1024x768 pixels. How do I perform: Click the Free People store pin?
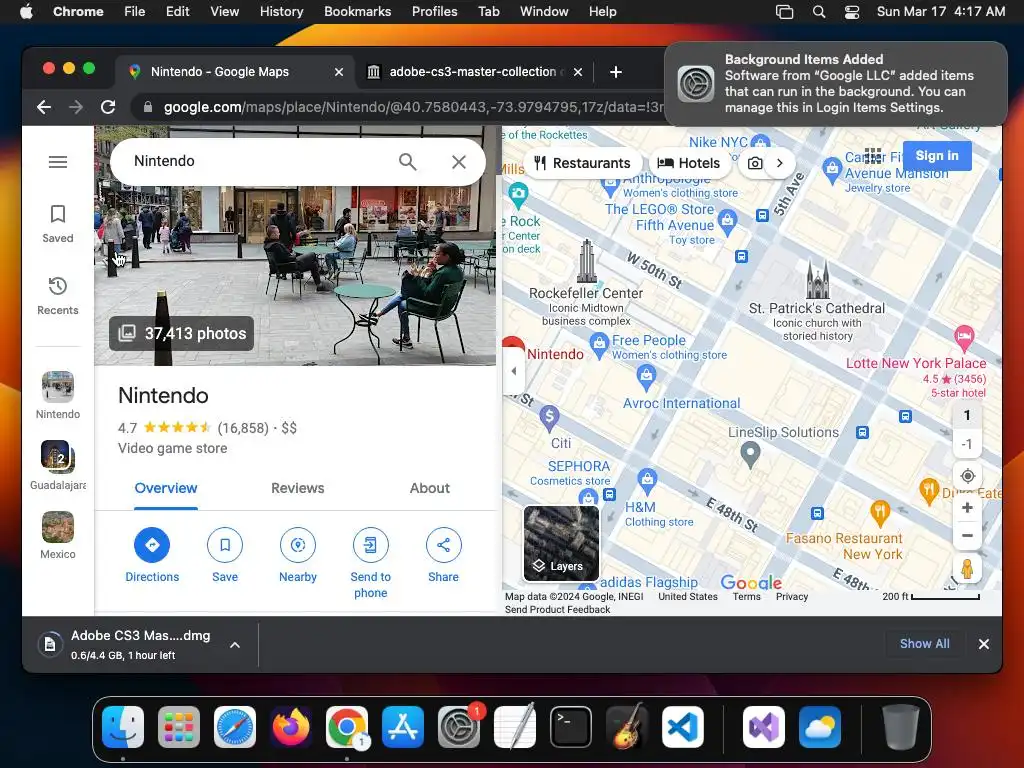click(599, 344)
